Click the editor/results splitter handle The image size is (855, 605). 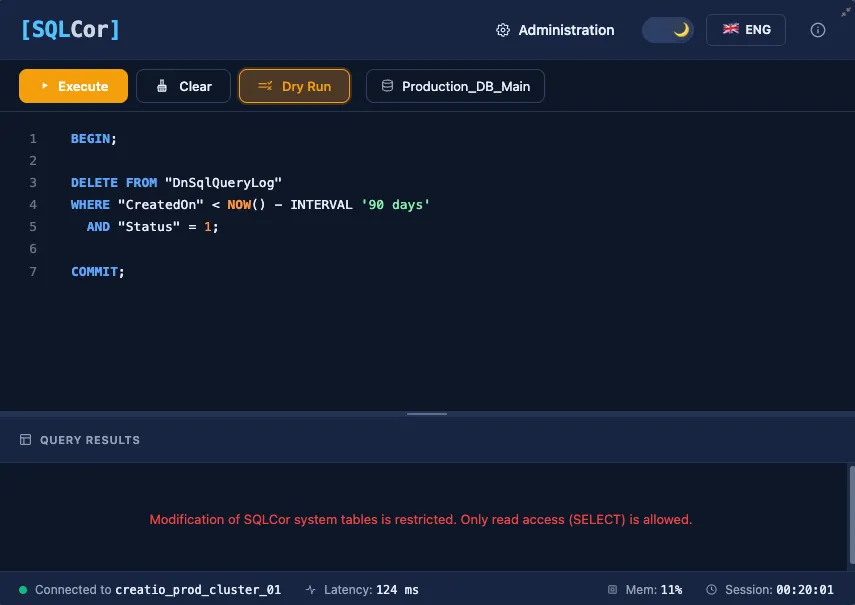(x=427, y=414)
